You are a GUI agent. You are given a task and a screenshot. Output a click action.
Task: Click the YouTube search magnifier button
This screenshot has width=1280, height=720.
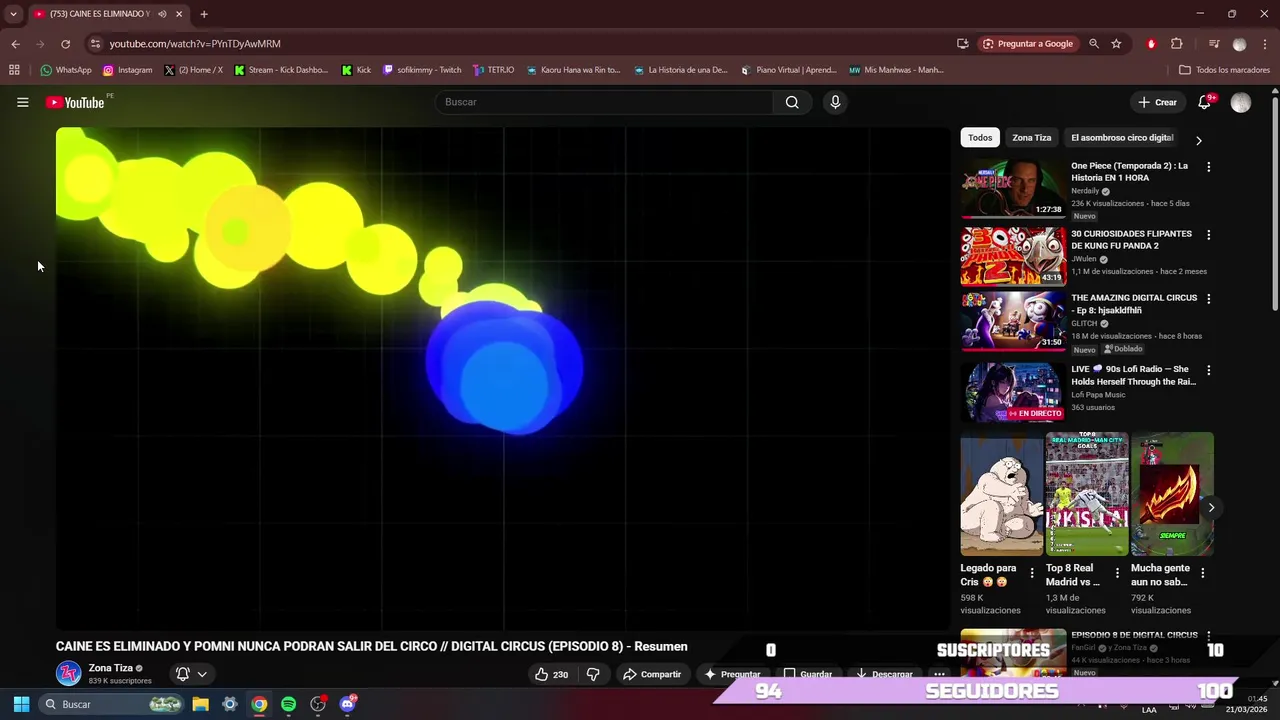pos(792,102)
